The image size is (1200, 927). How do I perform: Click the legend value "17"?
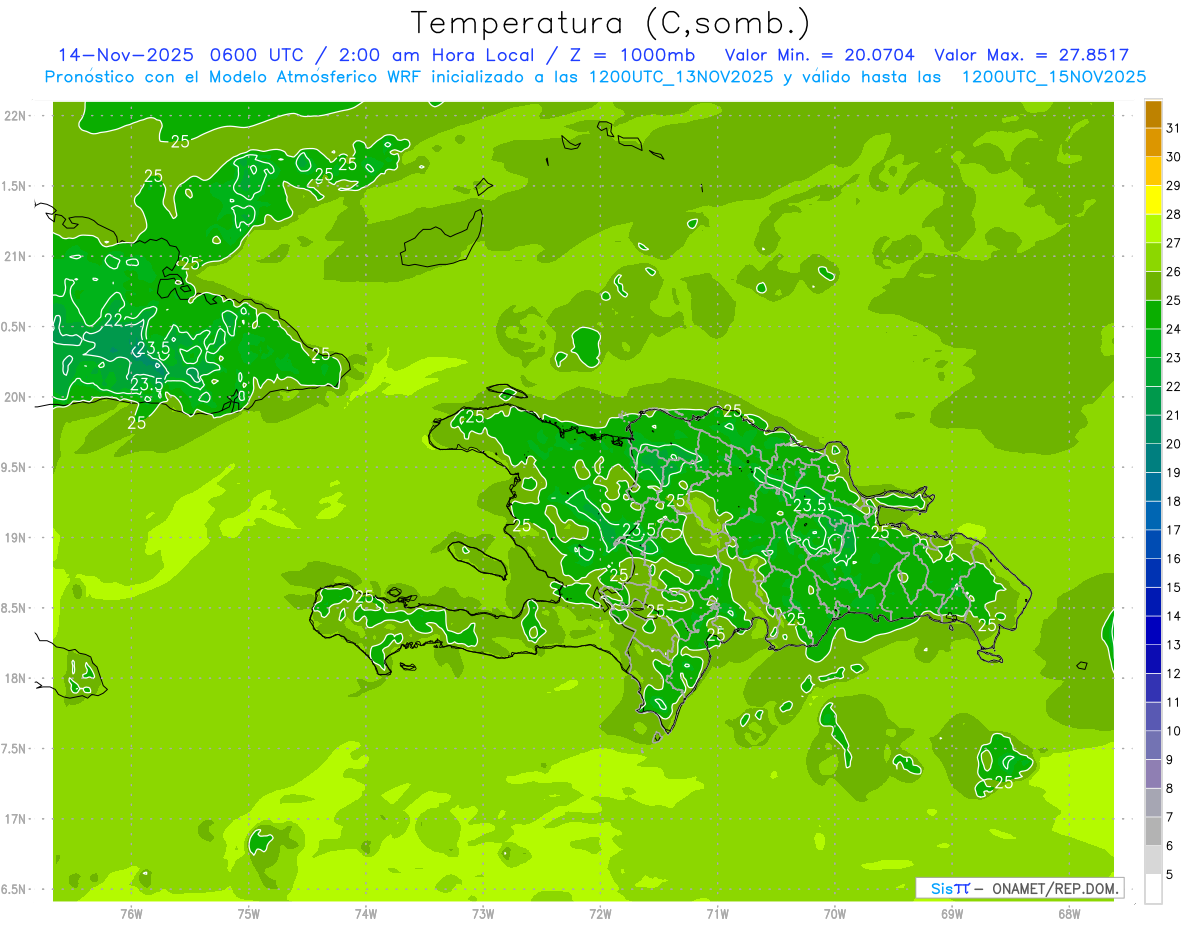(1173, 530)
